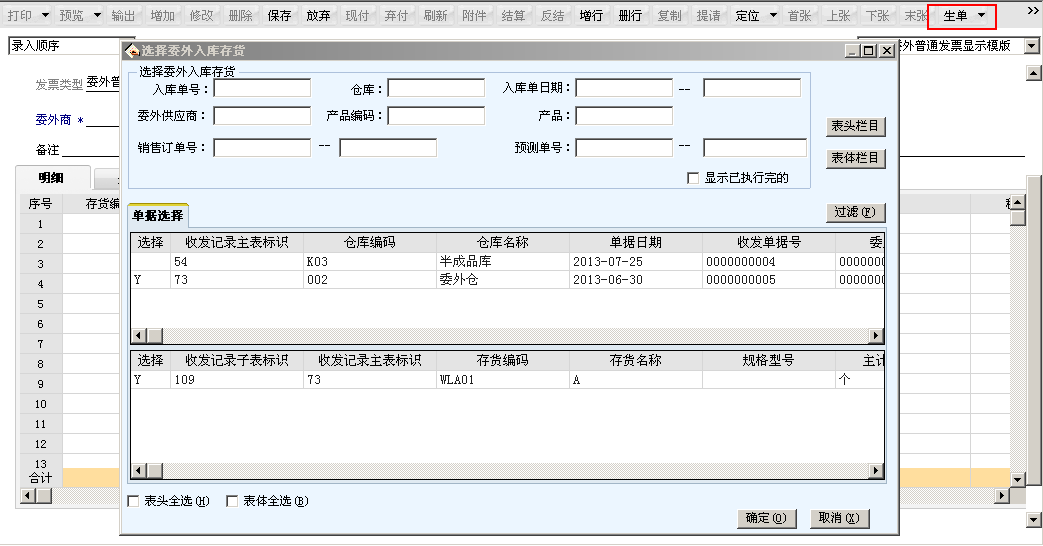Toggle the Y selection for sub-row 109
The image size is (1043, 546).
(x=150, y=380)
